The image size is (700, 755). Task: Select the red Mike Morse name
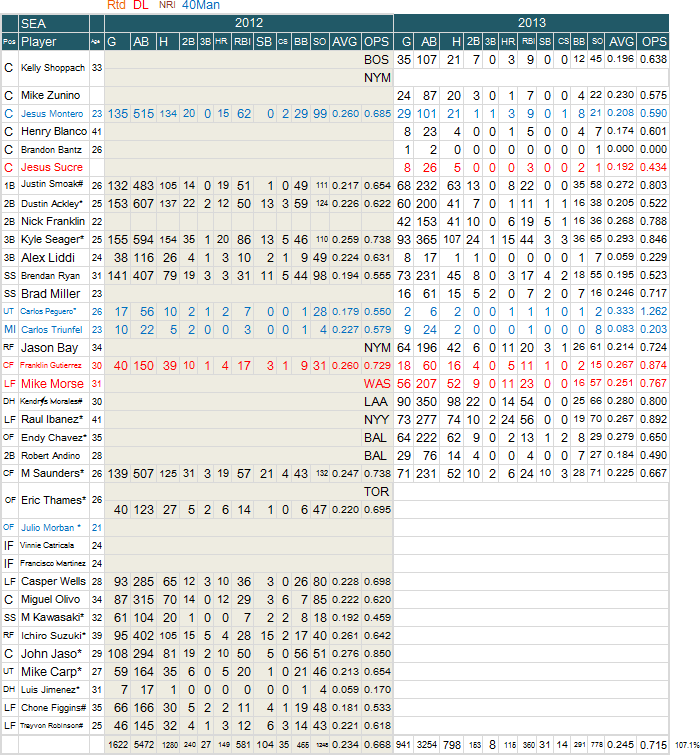[x=52, y=384]
